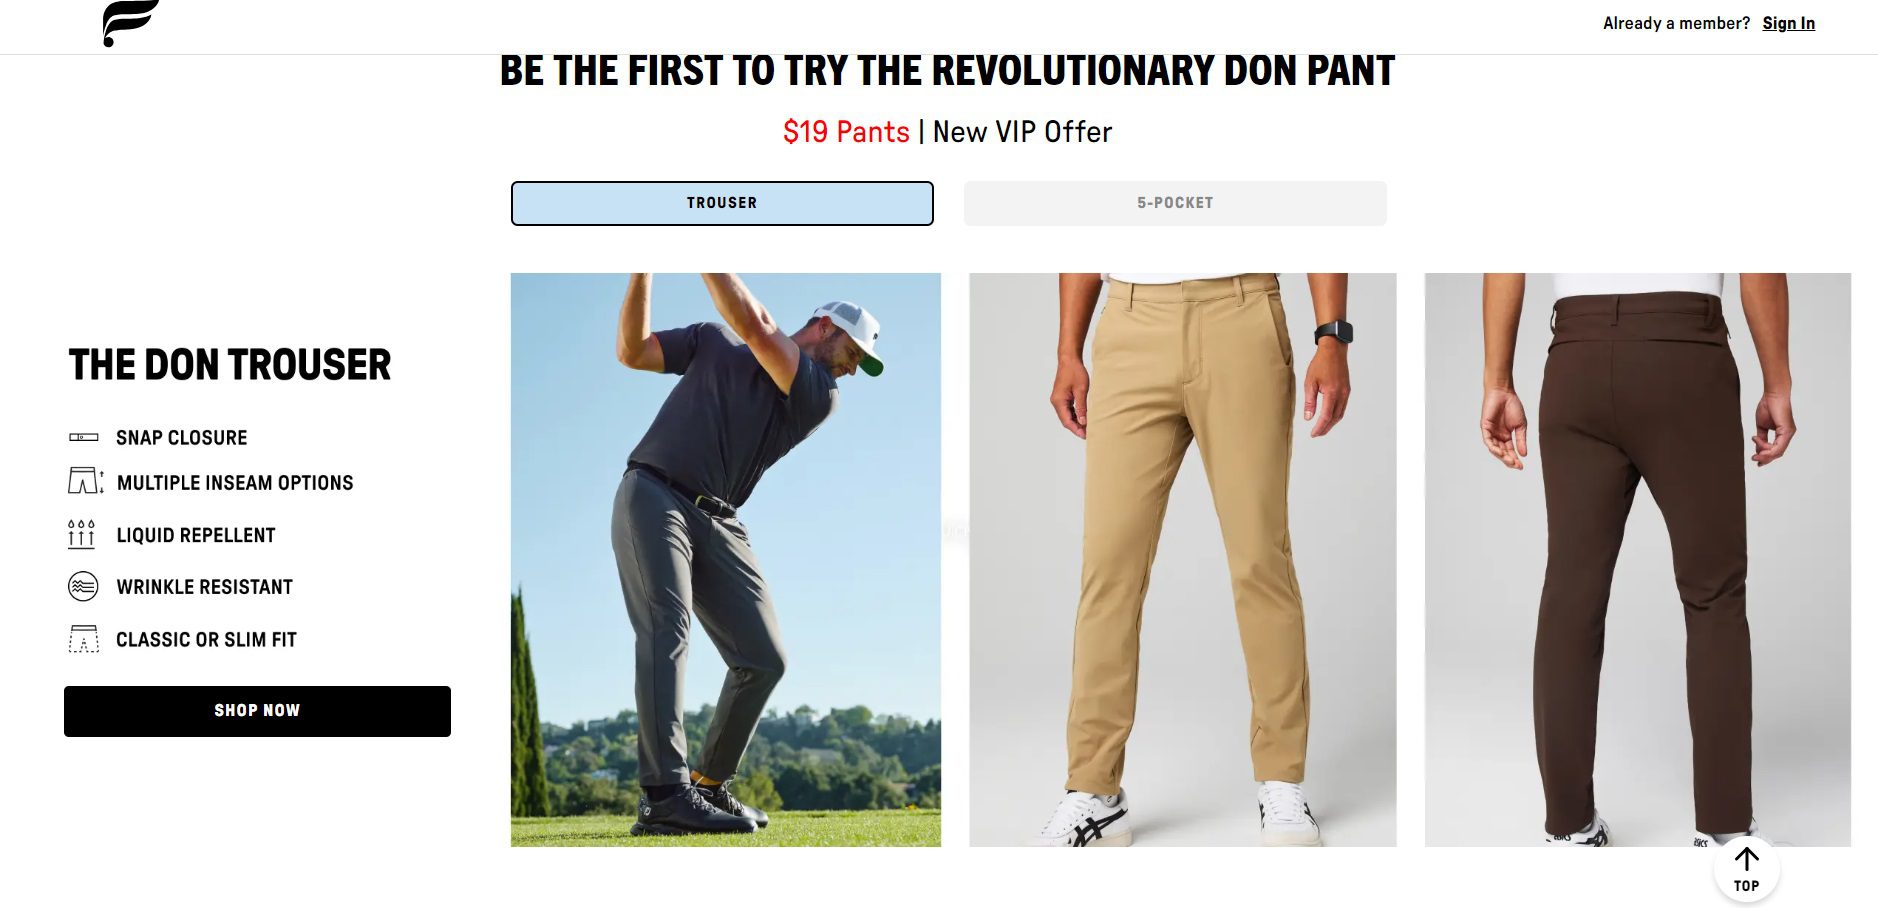
Task: Click the classic or slim fit icon
Action: (x=84, y=639)
